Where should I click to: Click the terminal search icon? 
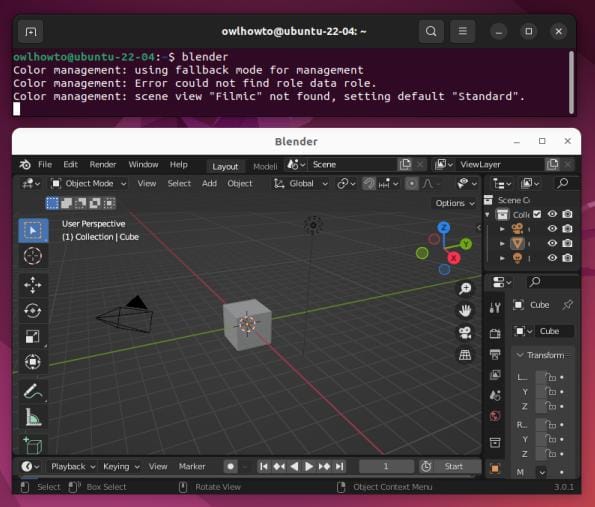[x=431, y=31]
